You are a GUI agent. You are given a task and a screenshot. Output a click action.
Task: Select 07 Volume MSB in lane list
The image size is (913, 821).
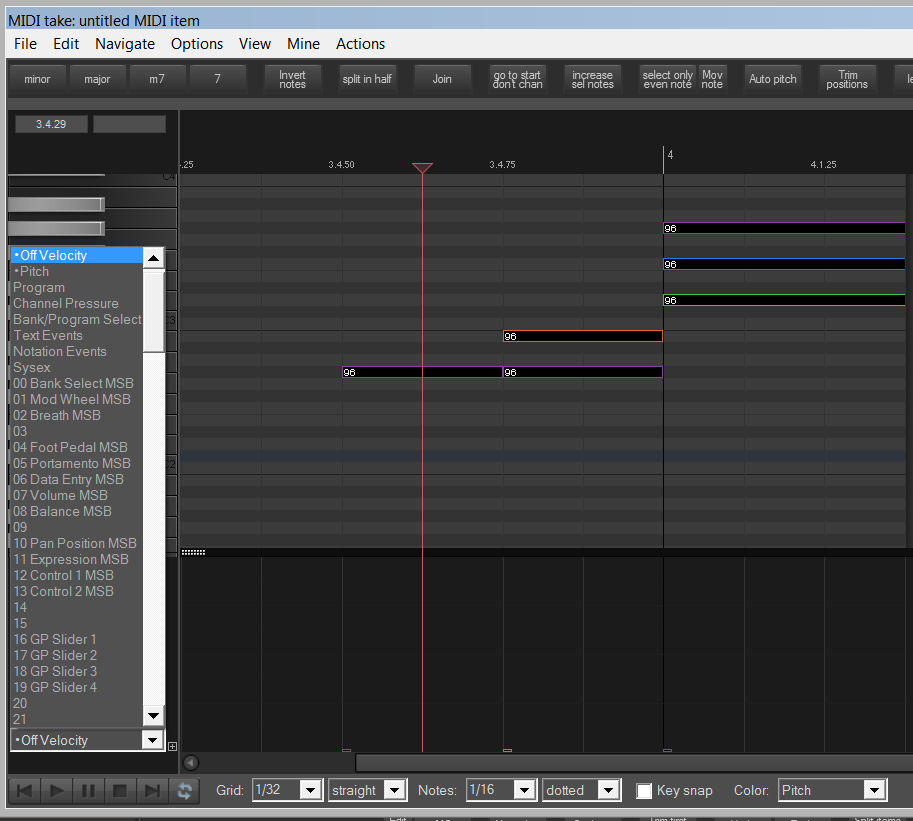62,495
